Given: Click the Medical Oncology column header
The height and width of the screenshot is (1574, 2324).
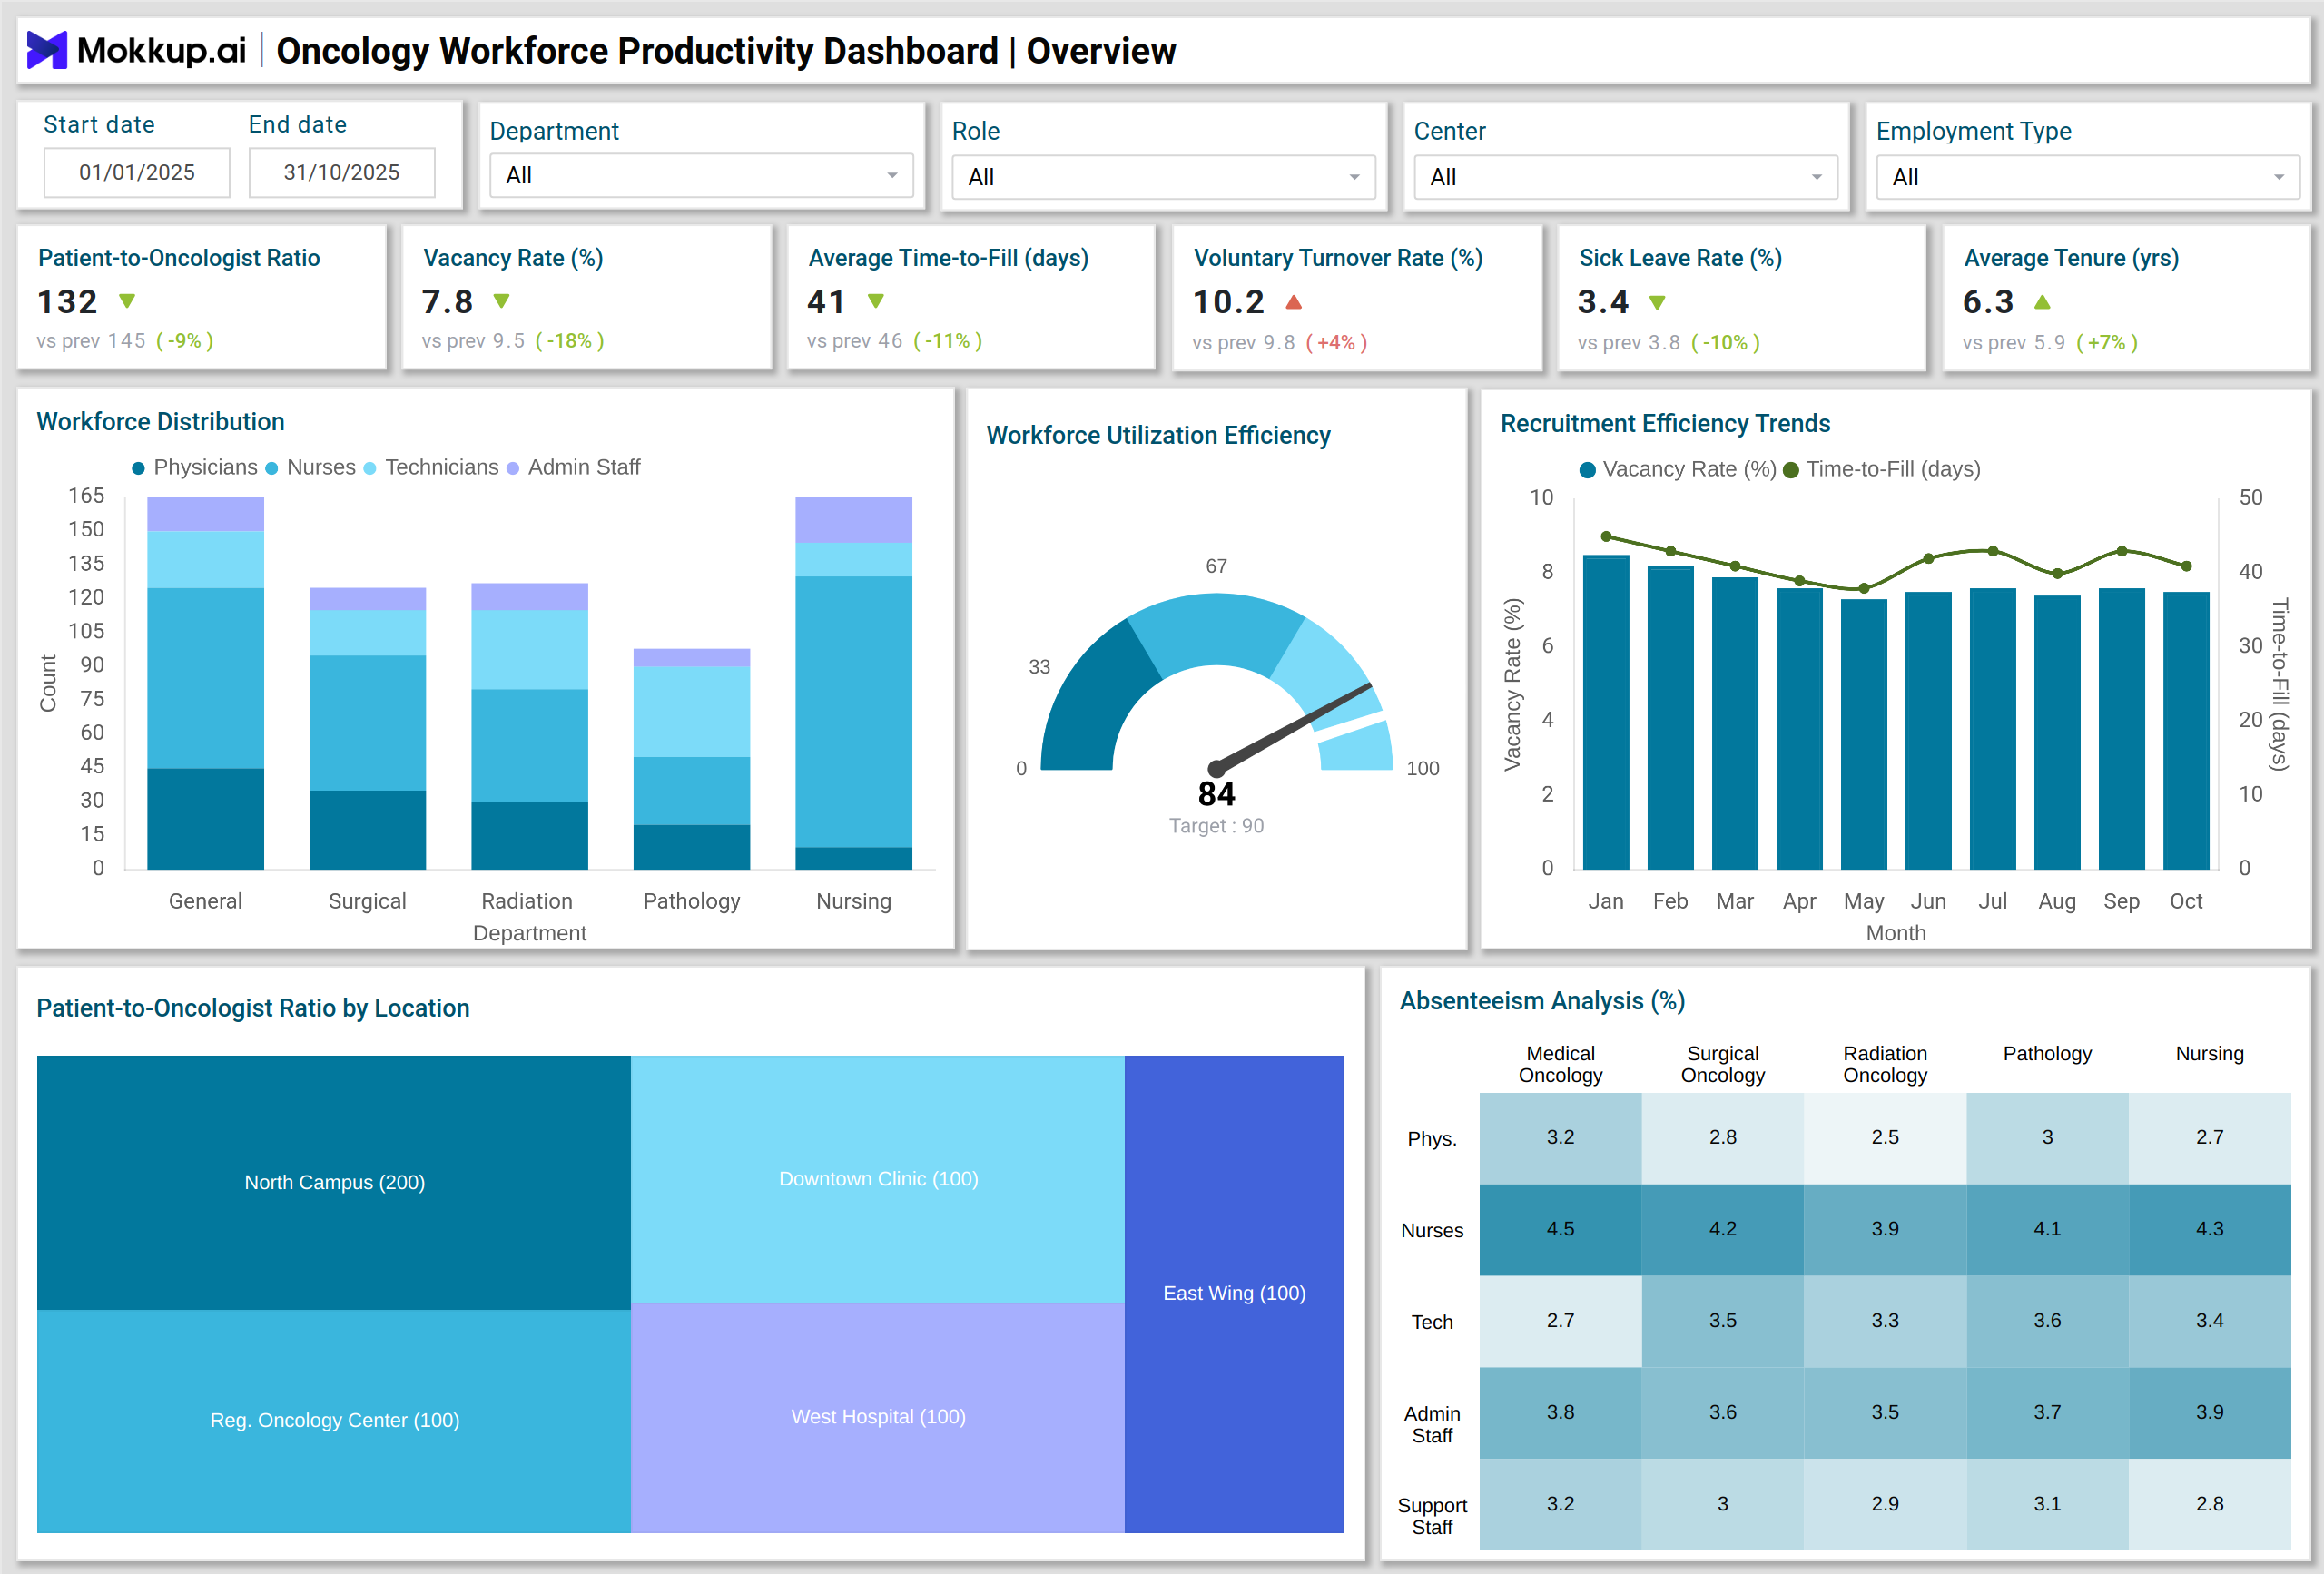Looking at the screenshot, I should tap(1560, 1064).
